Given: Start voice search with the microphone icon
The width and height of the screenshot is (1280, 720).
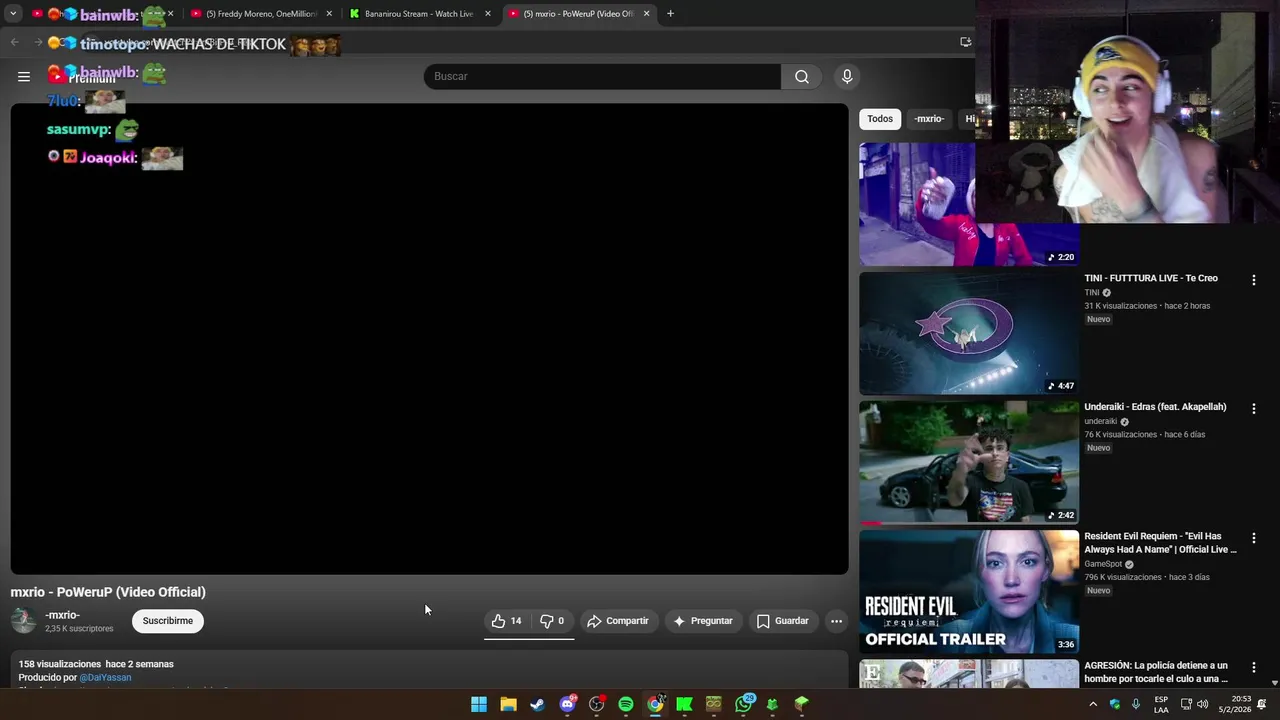Looking at the screenshot, I should pyautogui.click(x=847, y=77).
